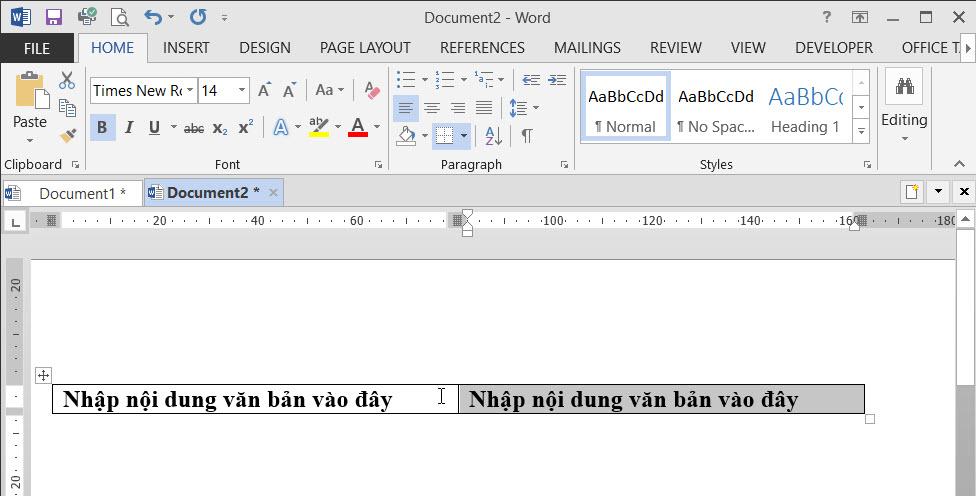Apply yellow text highlight color
The height and width of the screenshot is (496, 976).
point(319,128)
